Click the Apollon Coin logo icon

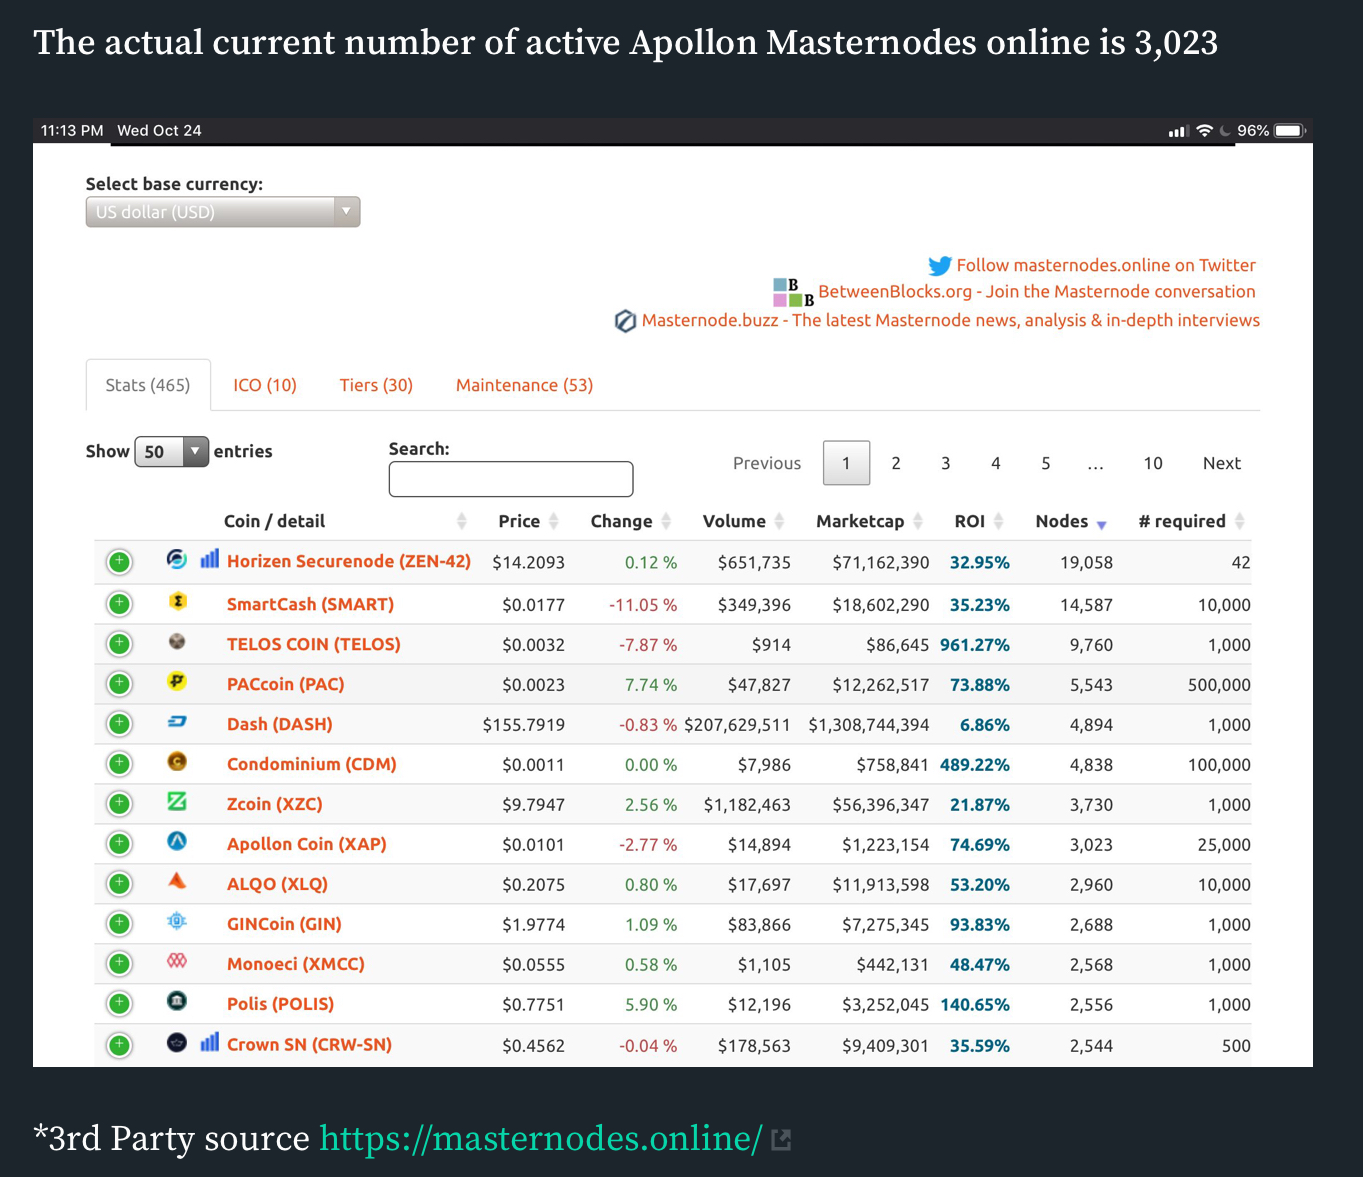click(x=177, y=842)
